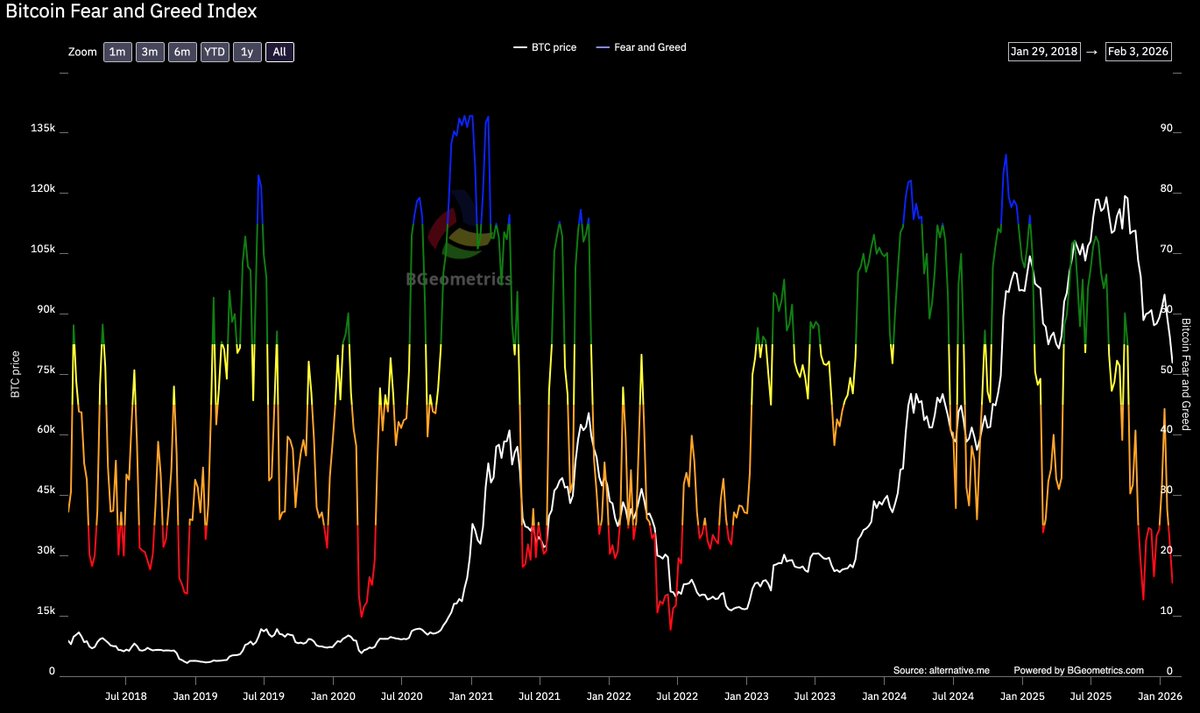
Task: Click the Jul 2021 x-axis label
Action: (x=540, y=694)
